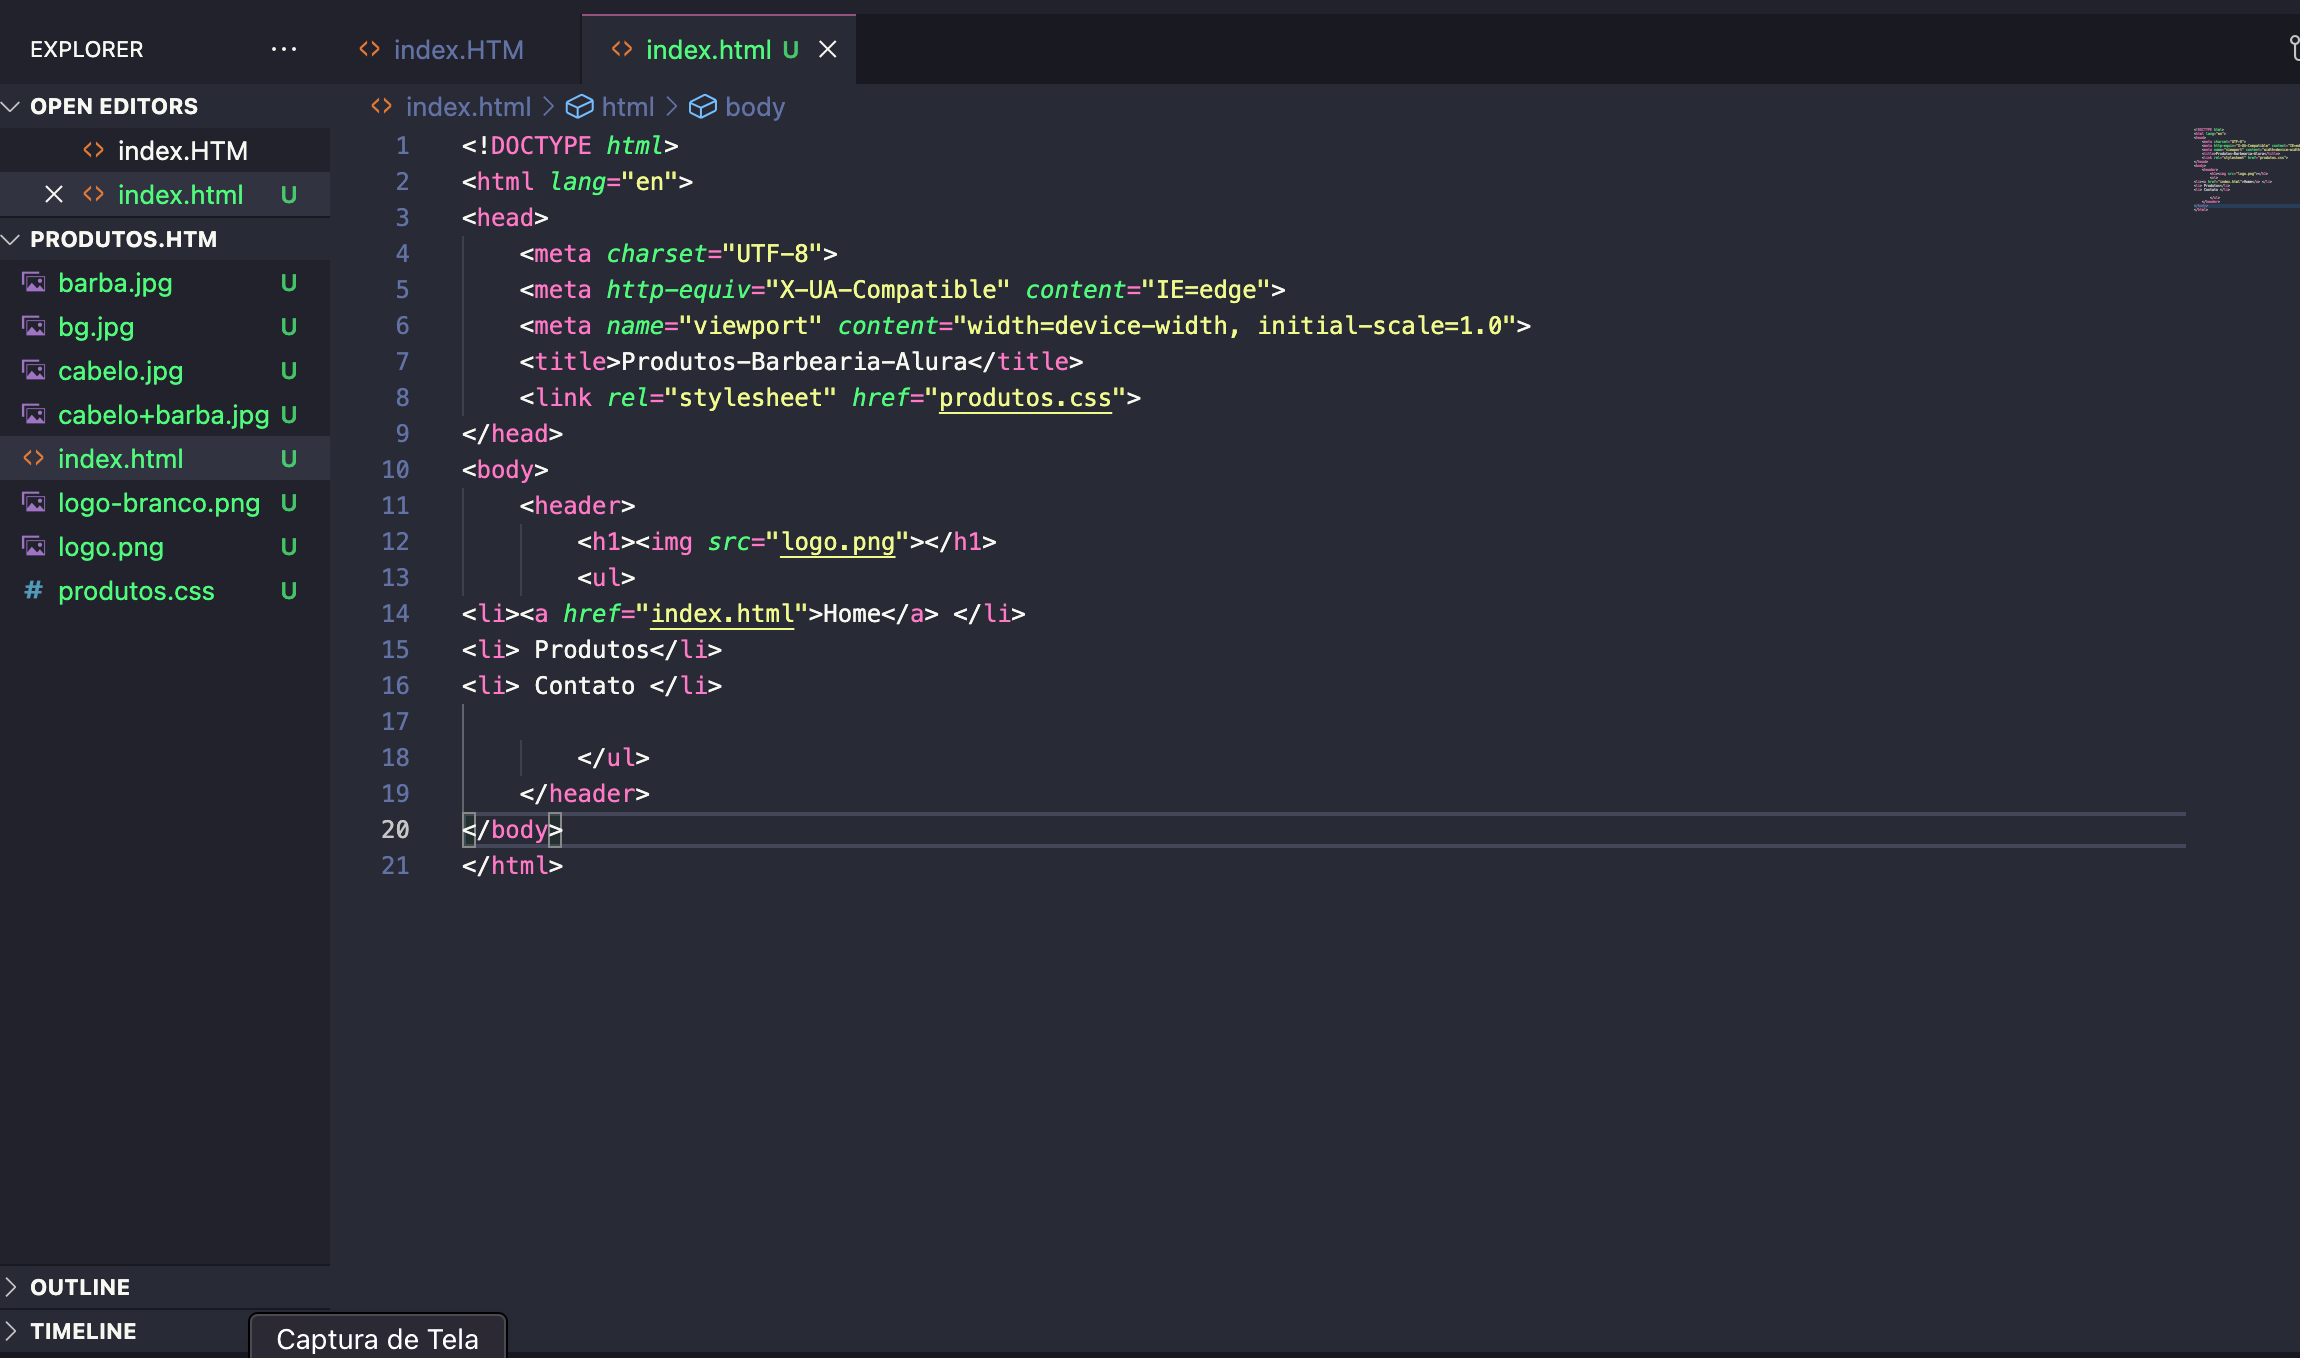Click untracked U badge on barba.jpg
This screenshot has height=1358, width=2300.
pyautogui.click(x=289, y=283)
